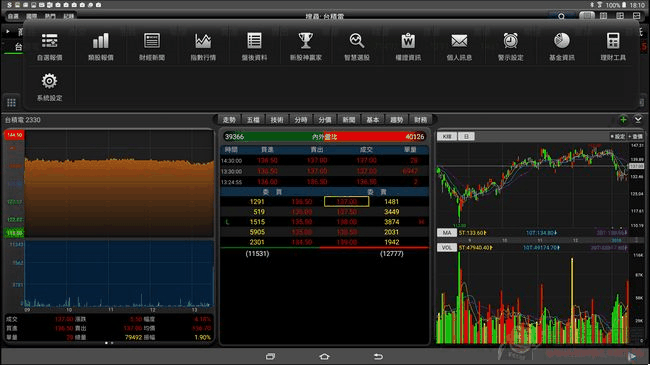
Task: Switch to the 技術 technical tab
Action: (x=276, y=120)
